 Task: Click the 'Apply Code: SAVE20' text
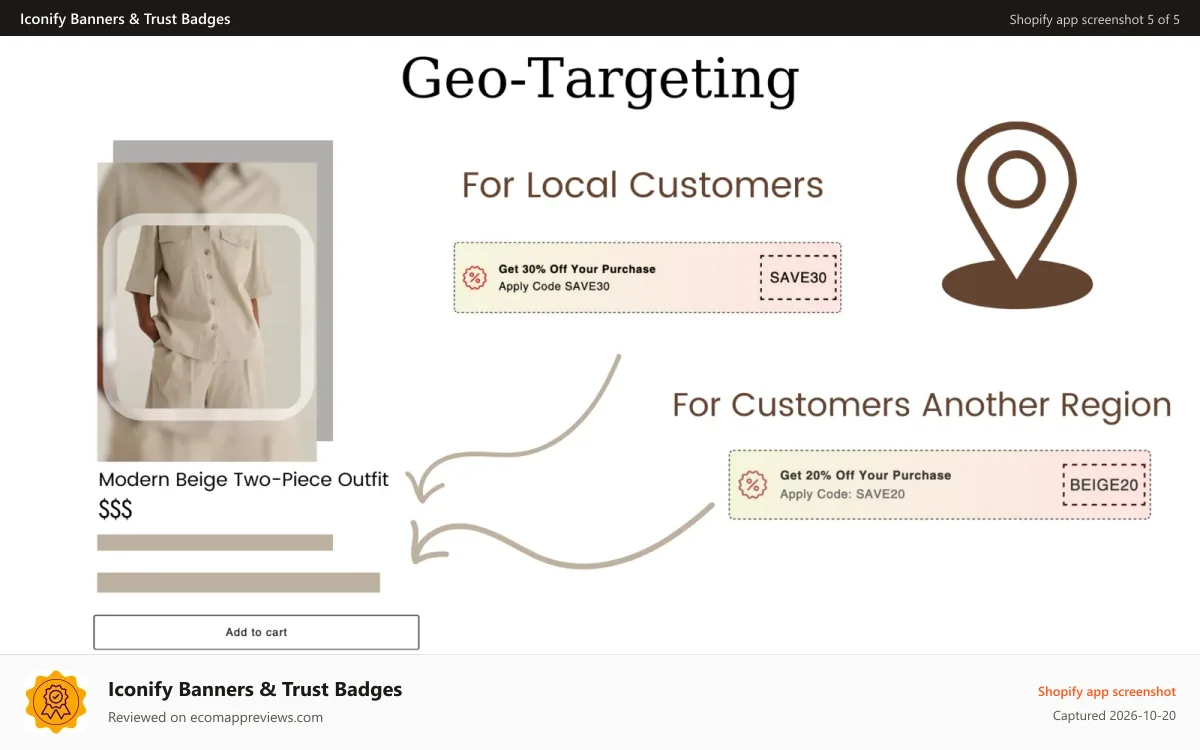pyautogui.click(x=842, y=494)
